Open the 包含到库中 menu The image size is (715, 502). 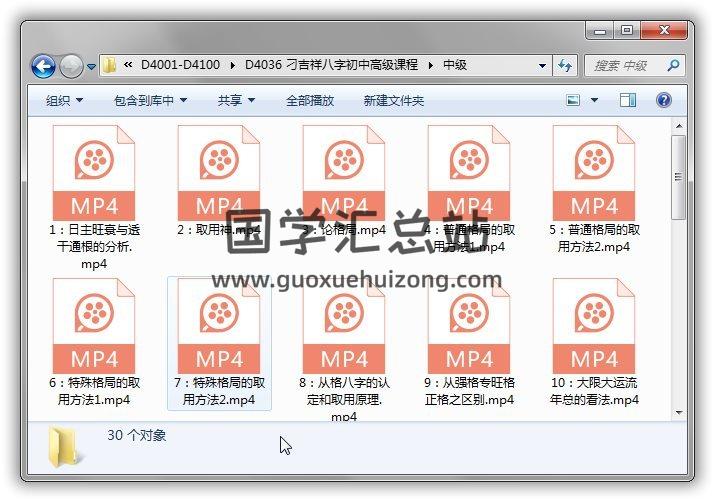pyautogui.click(x=150, y=100)
